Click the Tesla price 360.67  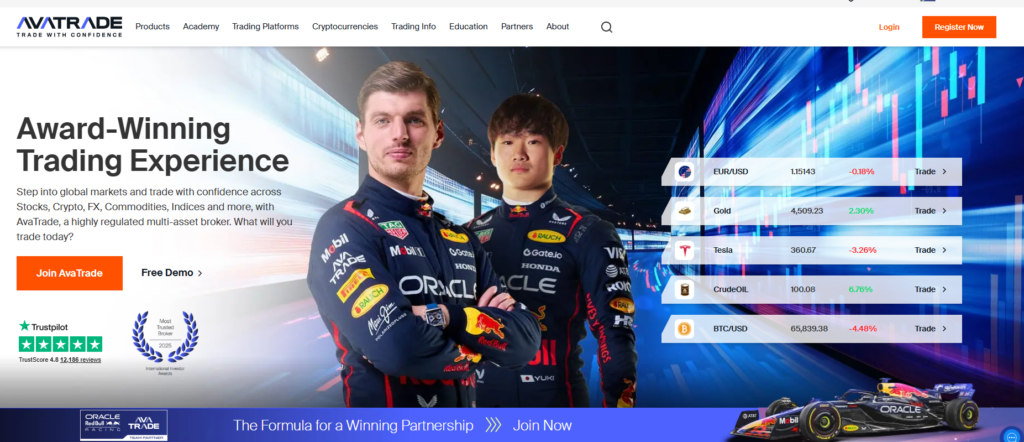pos(802,250)
